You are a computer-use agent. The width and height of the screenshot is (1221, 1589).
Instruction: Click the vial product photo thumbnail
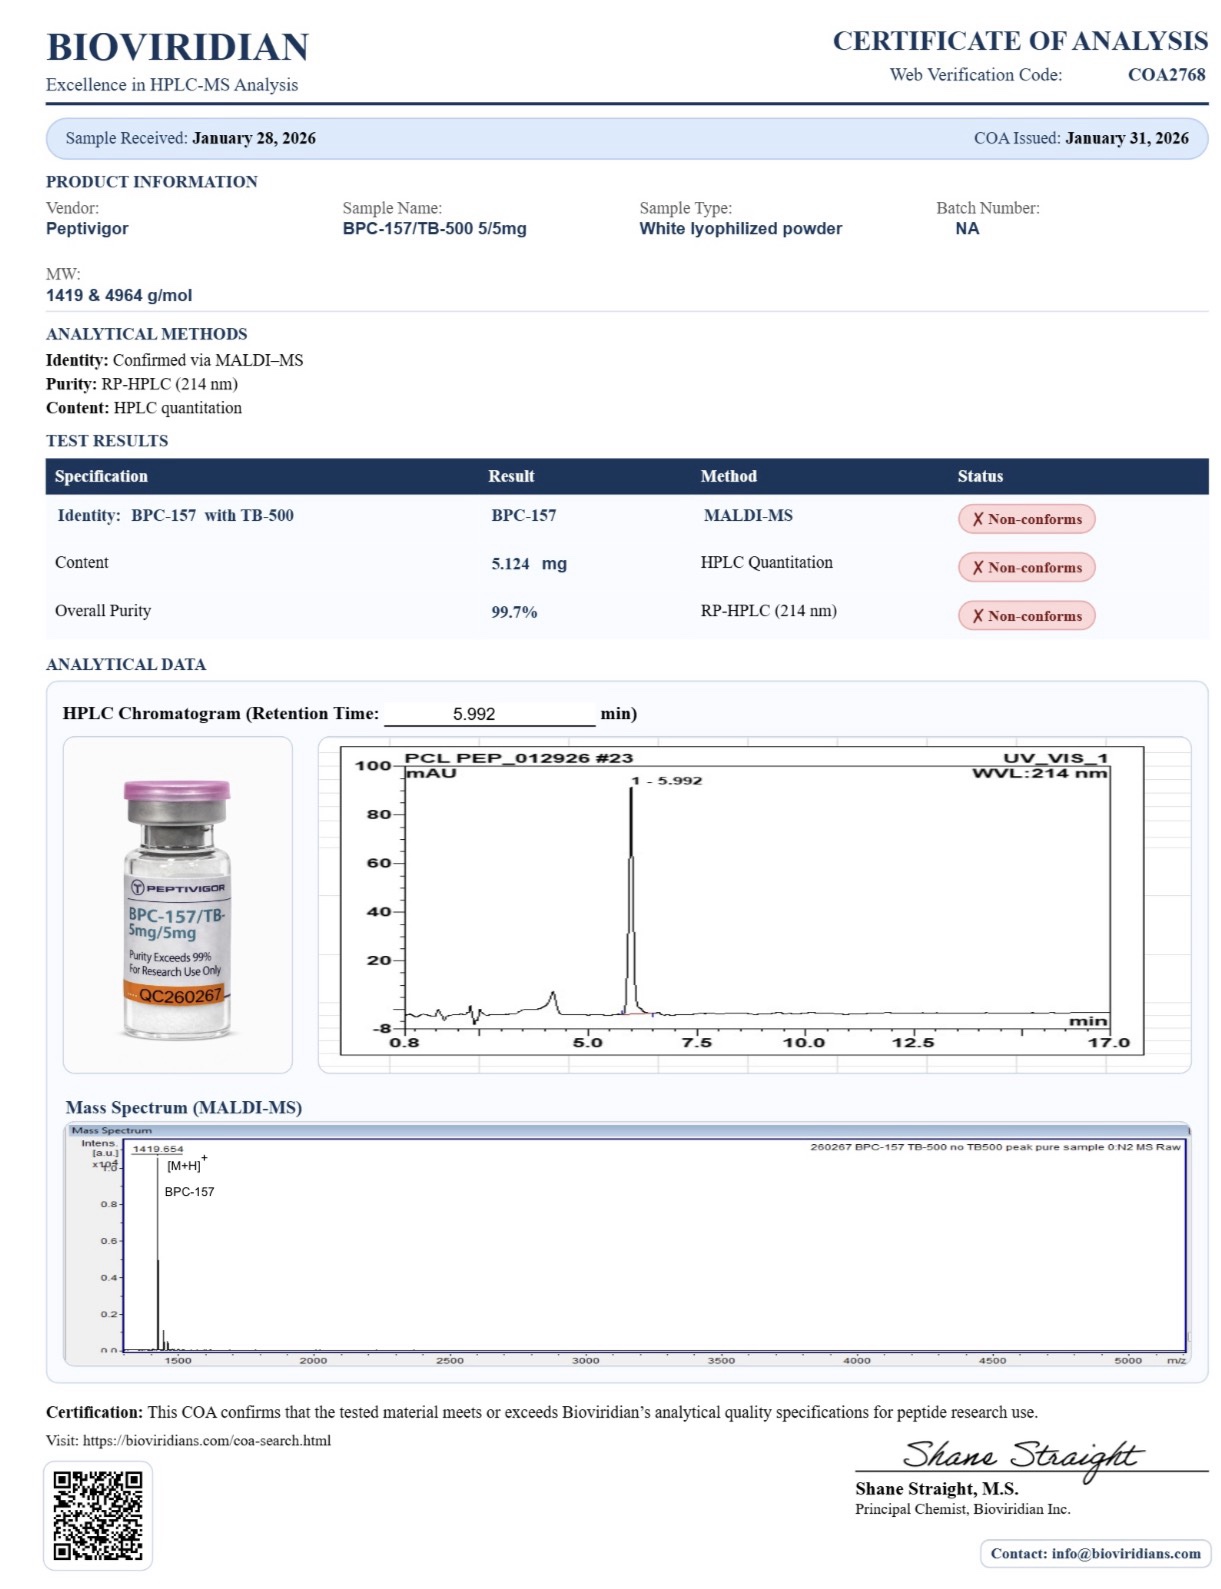[x=178, y=905]
